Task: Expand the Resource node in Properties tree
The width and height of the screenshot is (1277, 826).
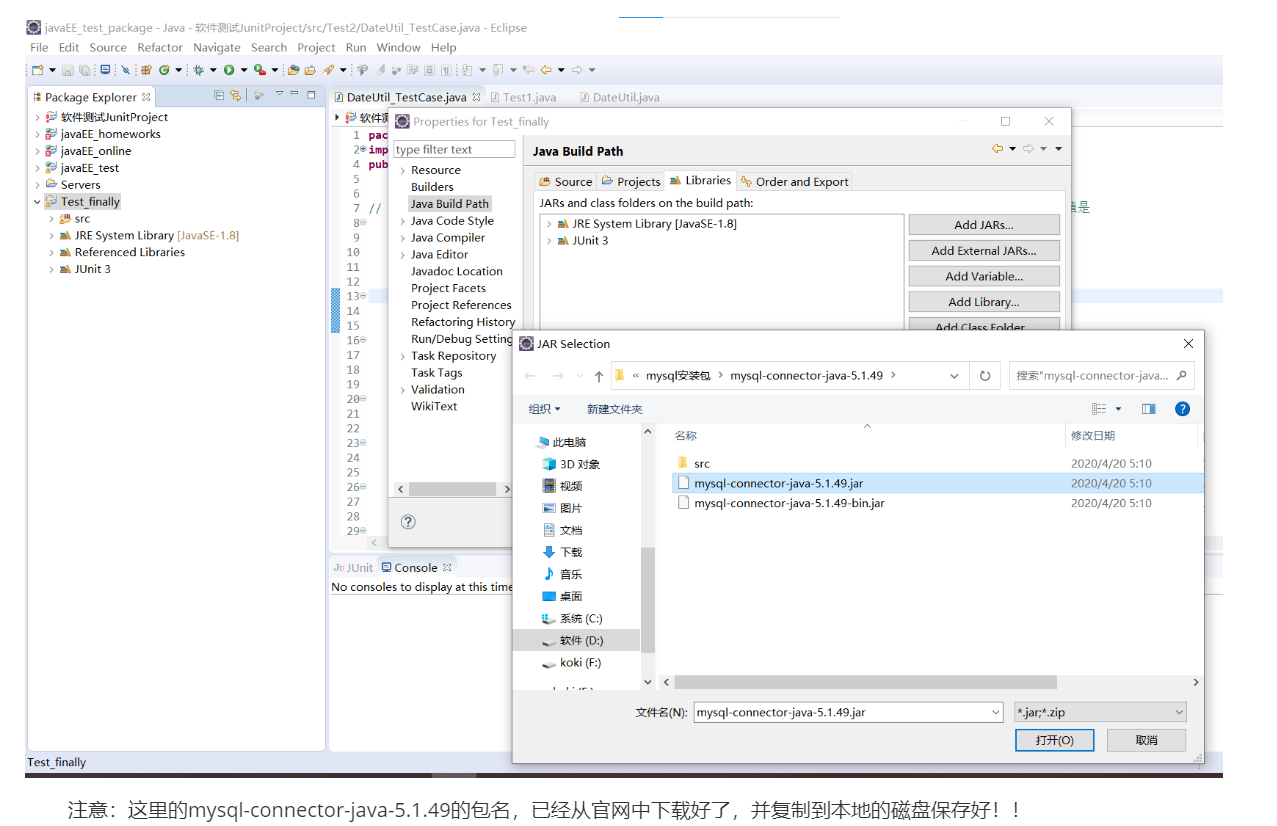Action: pos(402,170)
